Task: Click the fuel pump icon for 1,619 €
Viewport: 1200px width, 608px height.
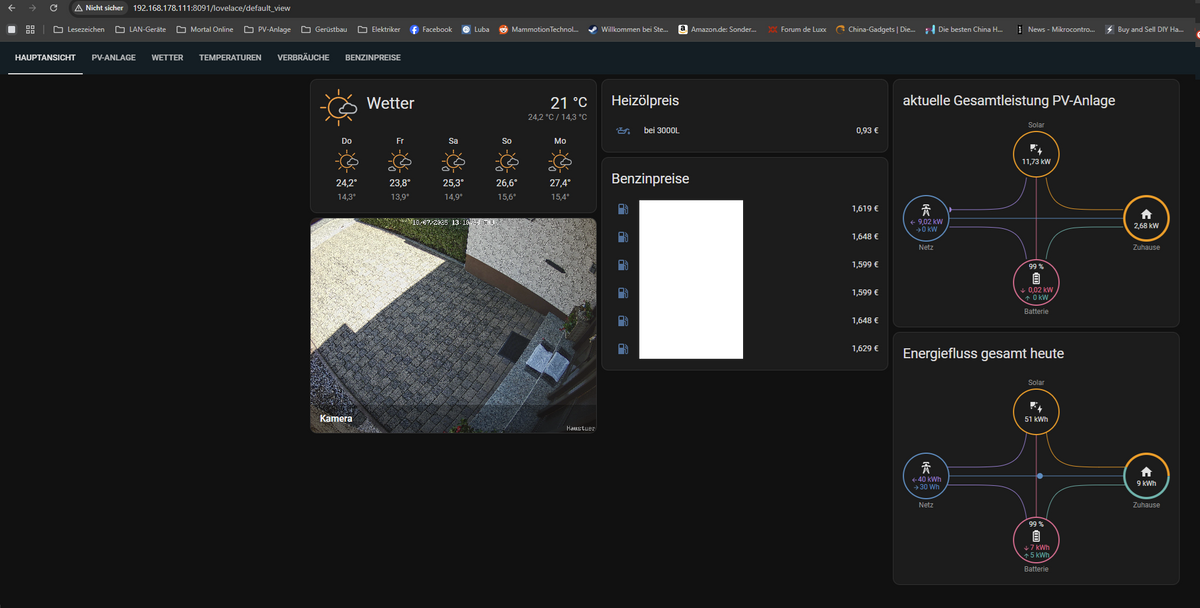Action: pos(623,209)
